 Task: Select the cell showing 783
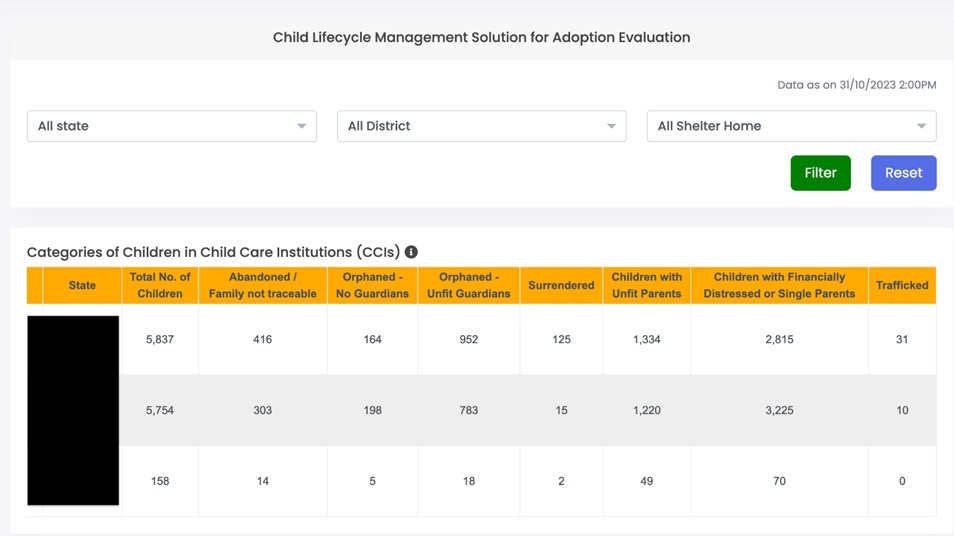point(468,410)
